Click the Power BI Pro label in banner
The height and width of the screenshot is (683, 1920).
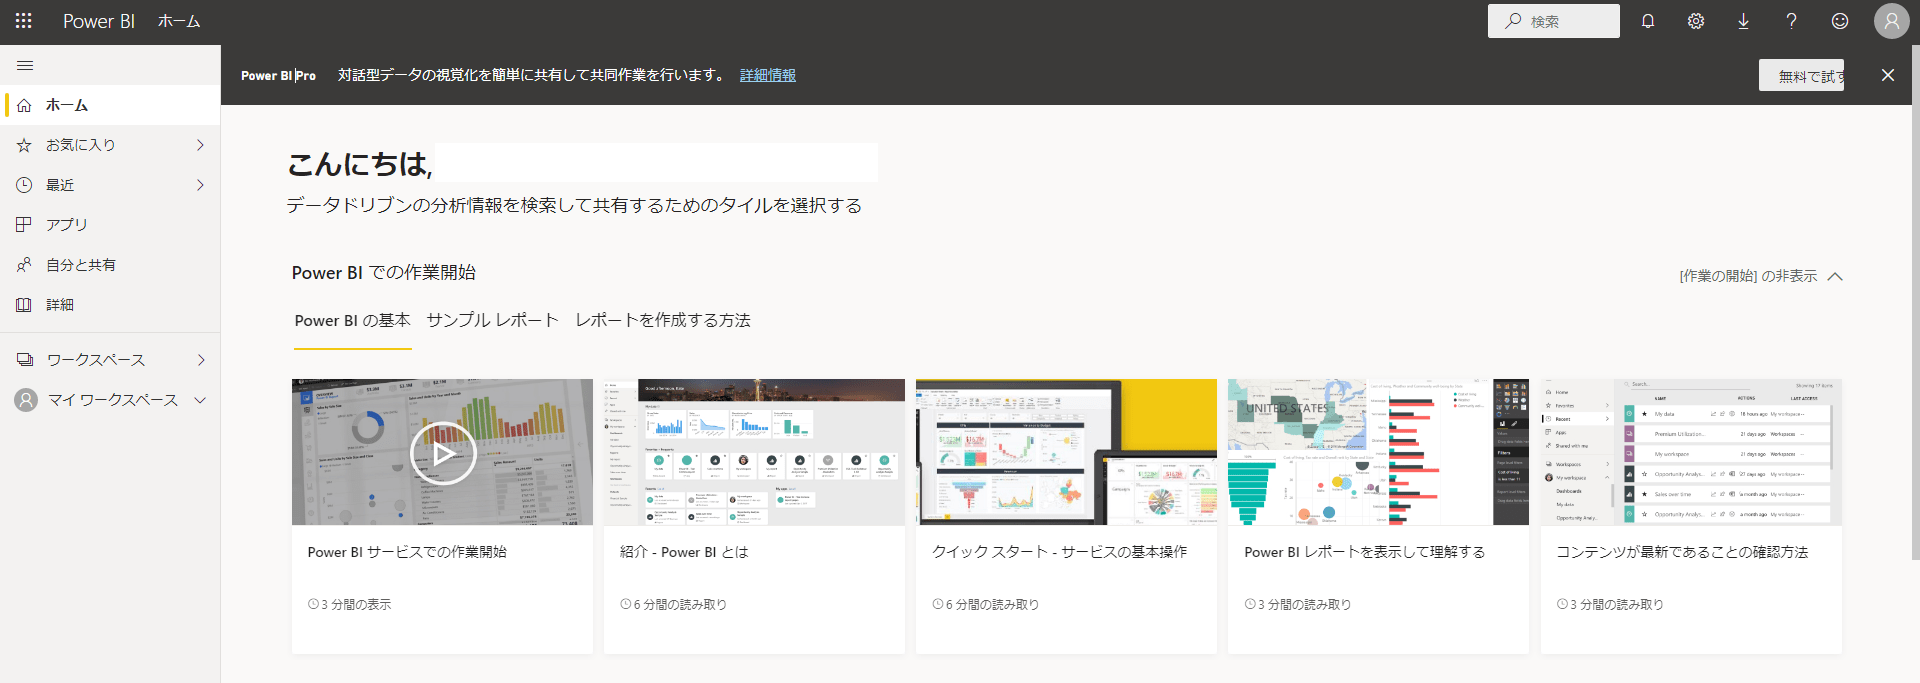(278, 75)
